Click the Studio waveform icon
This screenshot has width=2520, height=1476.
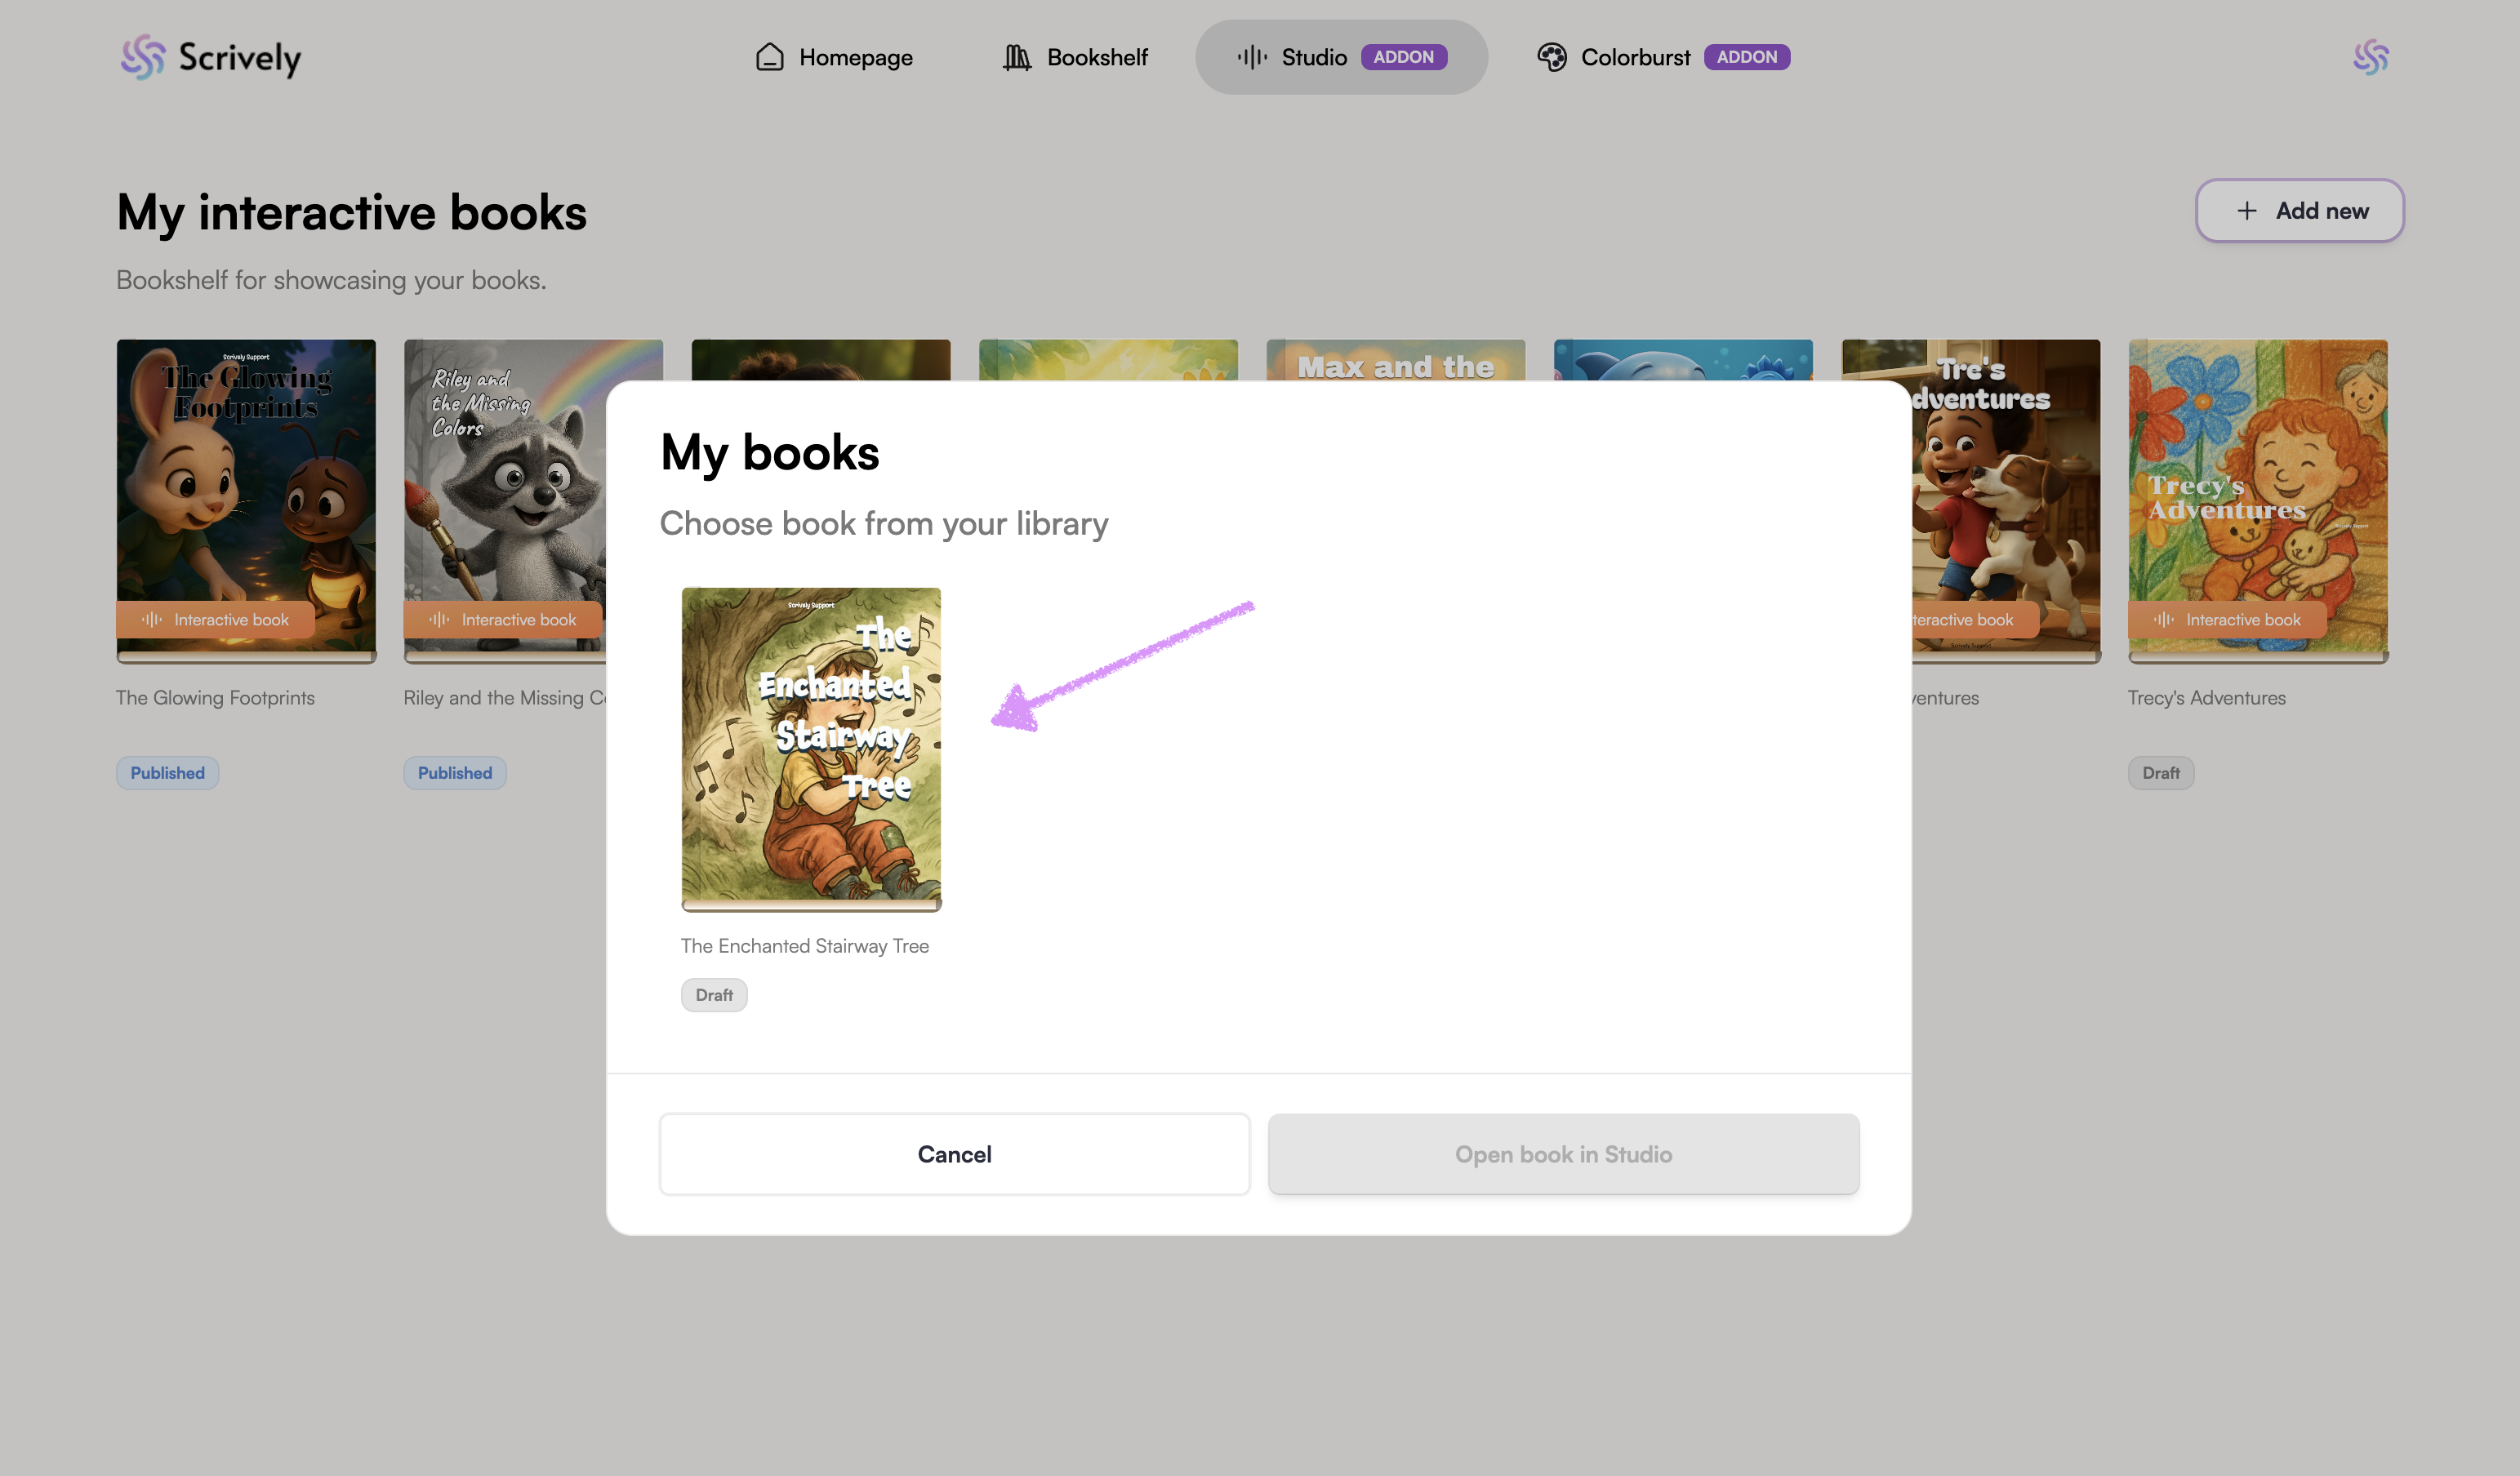pyautogui.click(x=1252, y=57)
